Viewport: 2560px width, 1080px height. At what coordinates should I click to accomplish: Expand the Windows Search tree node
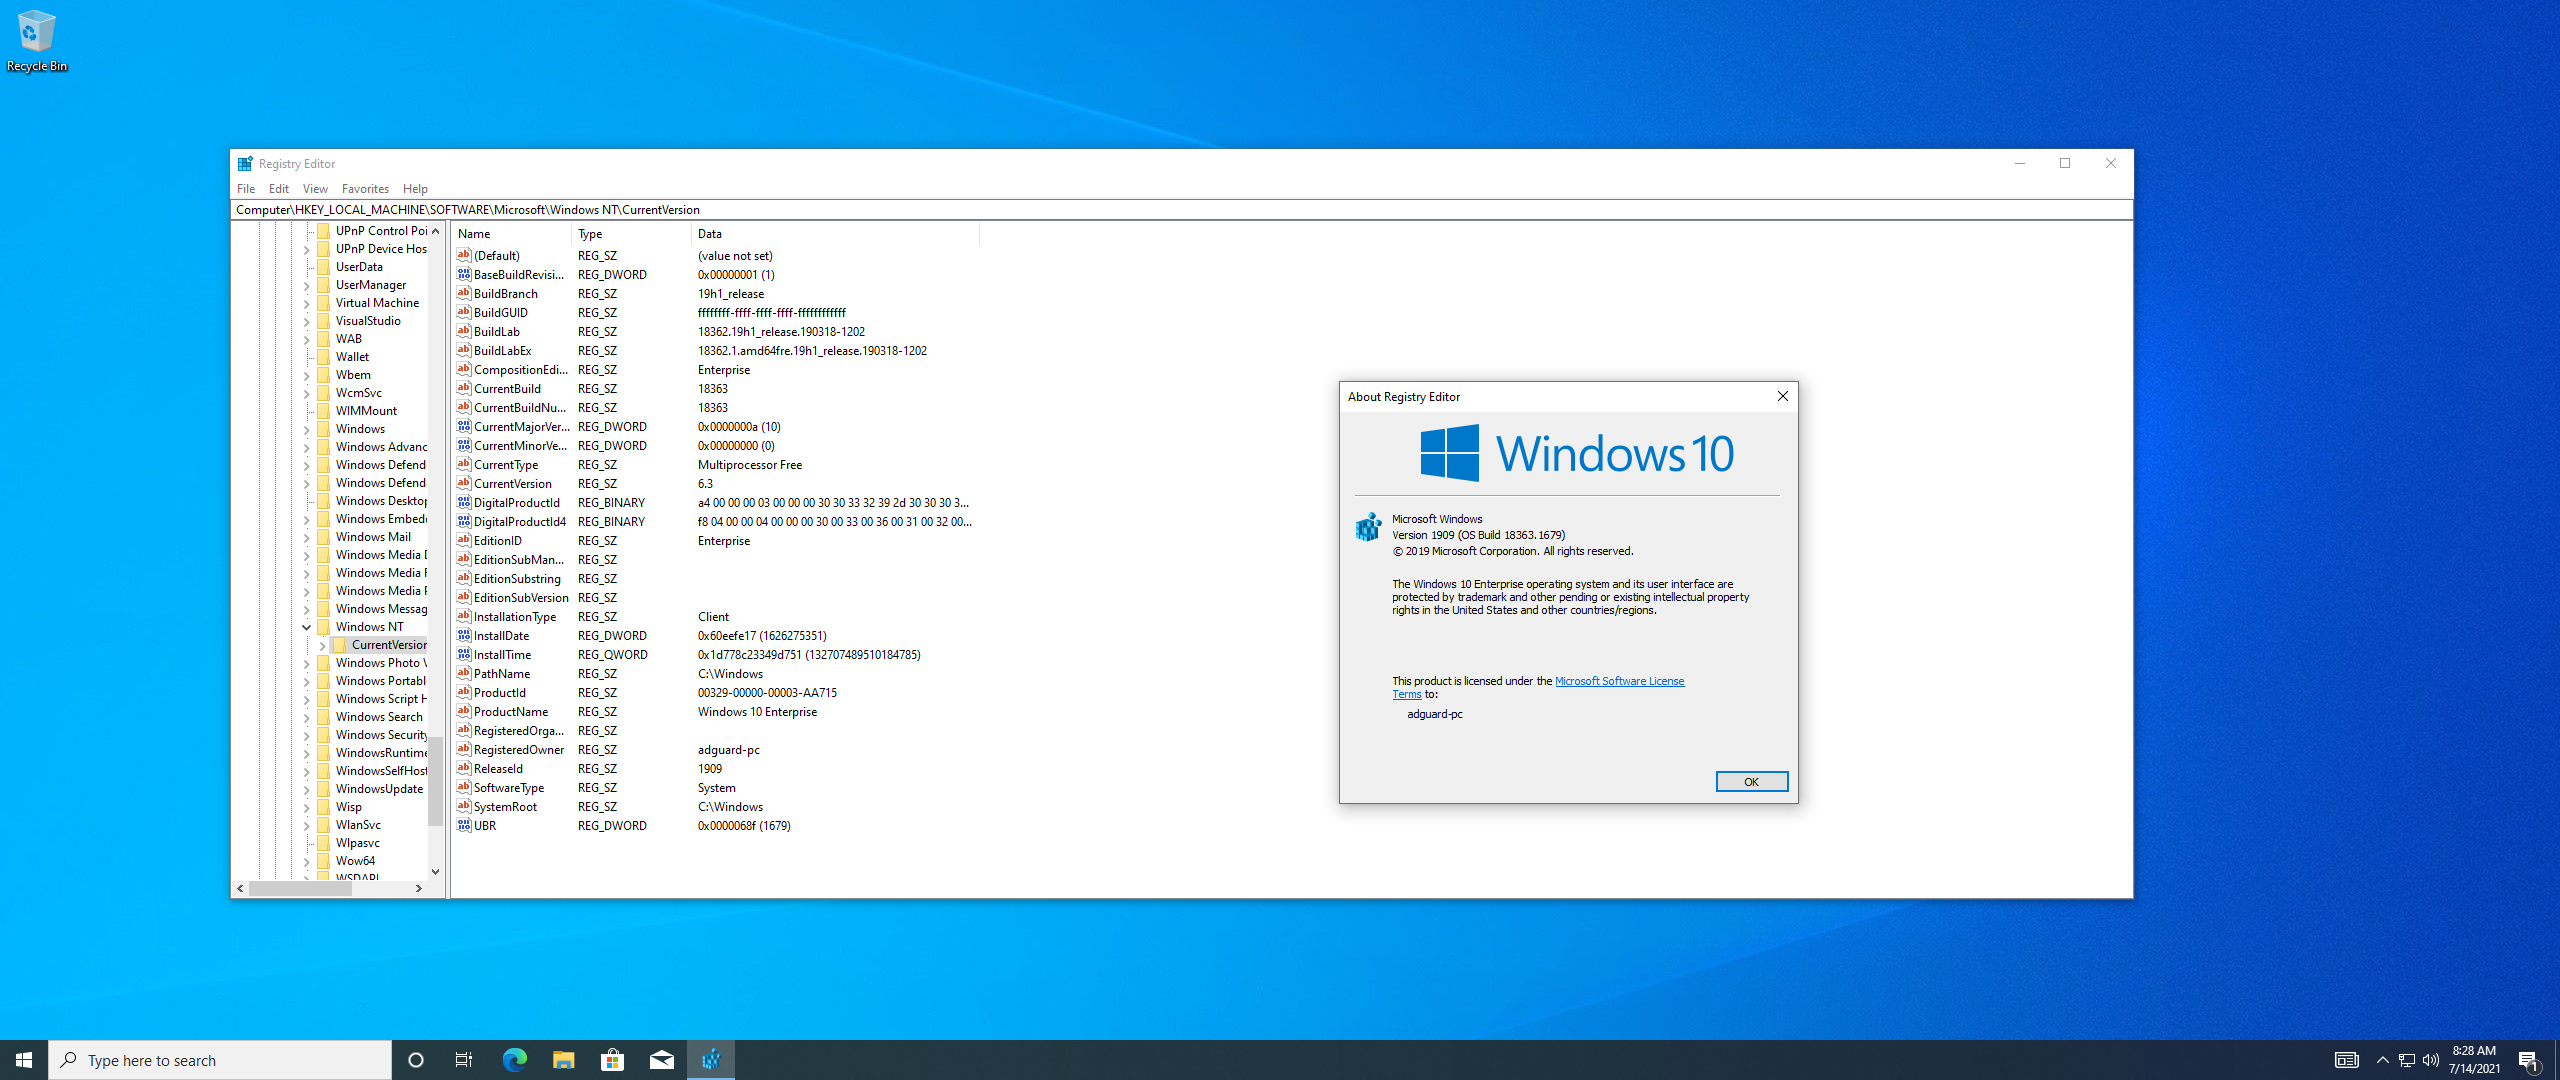pos(307,717)
